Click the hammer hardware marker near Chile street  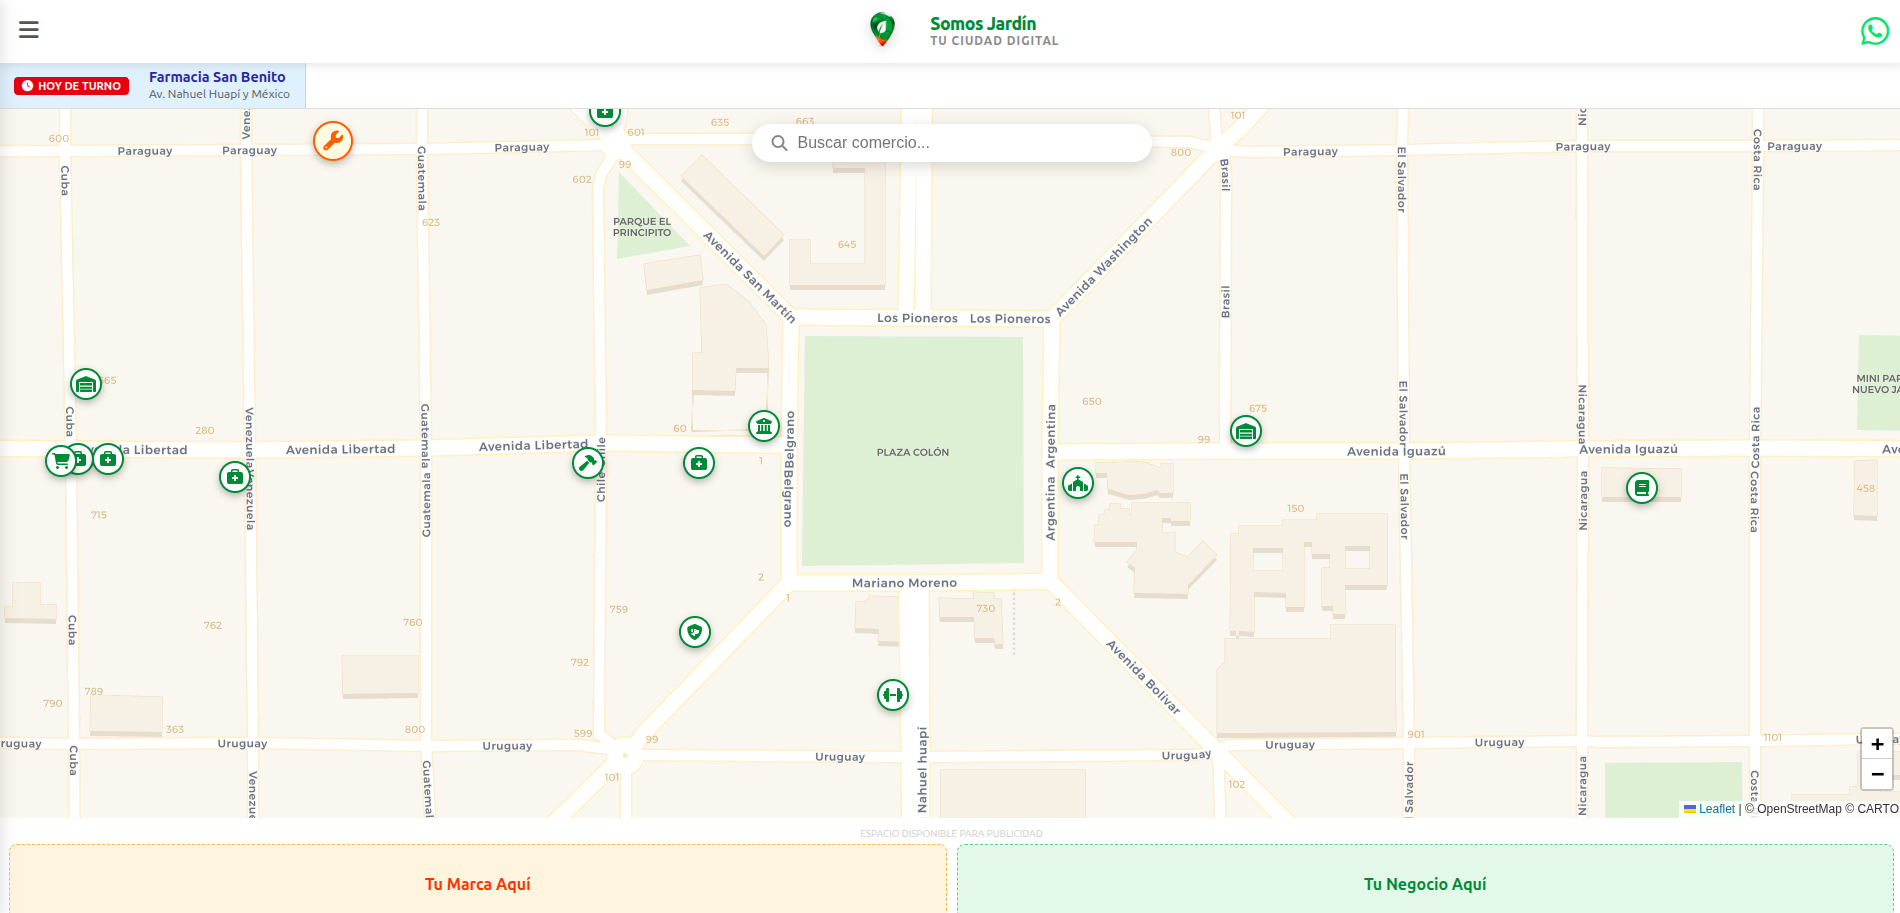587,462
